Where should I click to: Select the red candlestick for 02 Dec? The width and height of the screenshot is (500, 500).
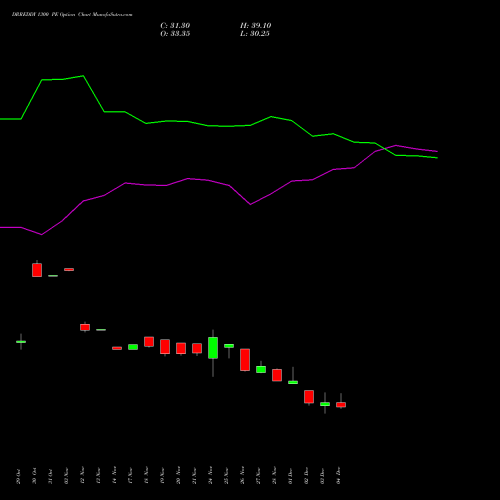tap(309, 397)
